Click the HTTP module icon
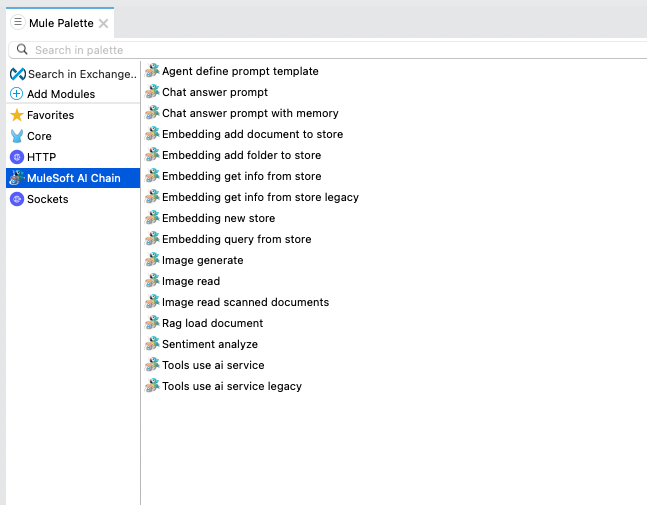Viewport: 647px width, 505px height. point(17,157)
